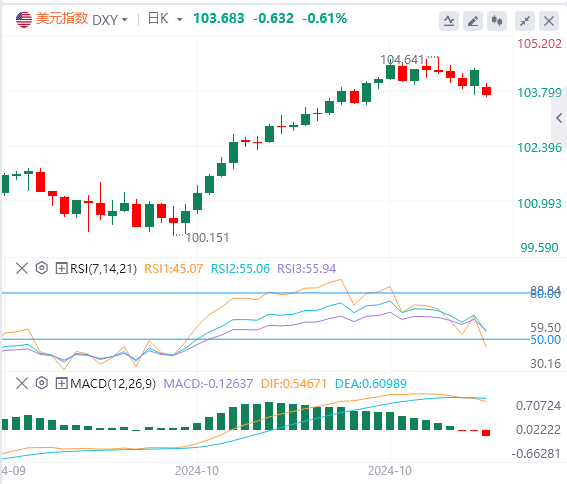Click the RSI(7,14,21) indicator label

(103, 269)
